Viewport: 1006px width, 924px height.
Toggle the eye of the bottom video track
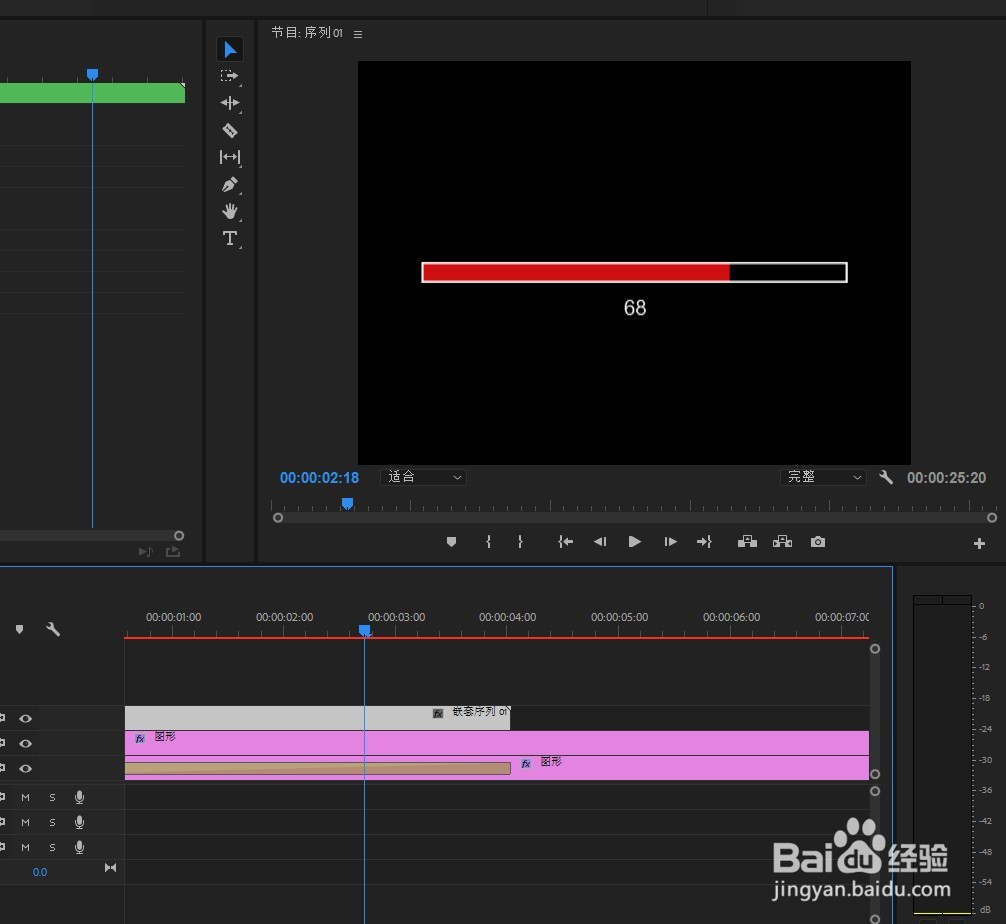[x=26, y=769]
